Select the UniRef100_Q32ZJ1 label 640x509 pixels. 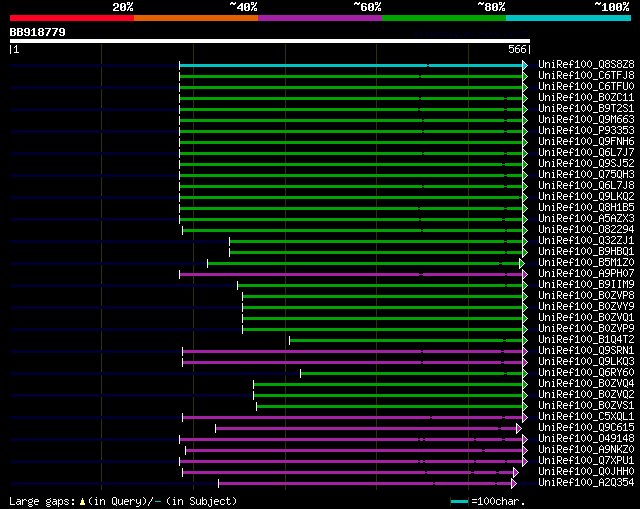click(x=586, y=241)
